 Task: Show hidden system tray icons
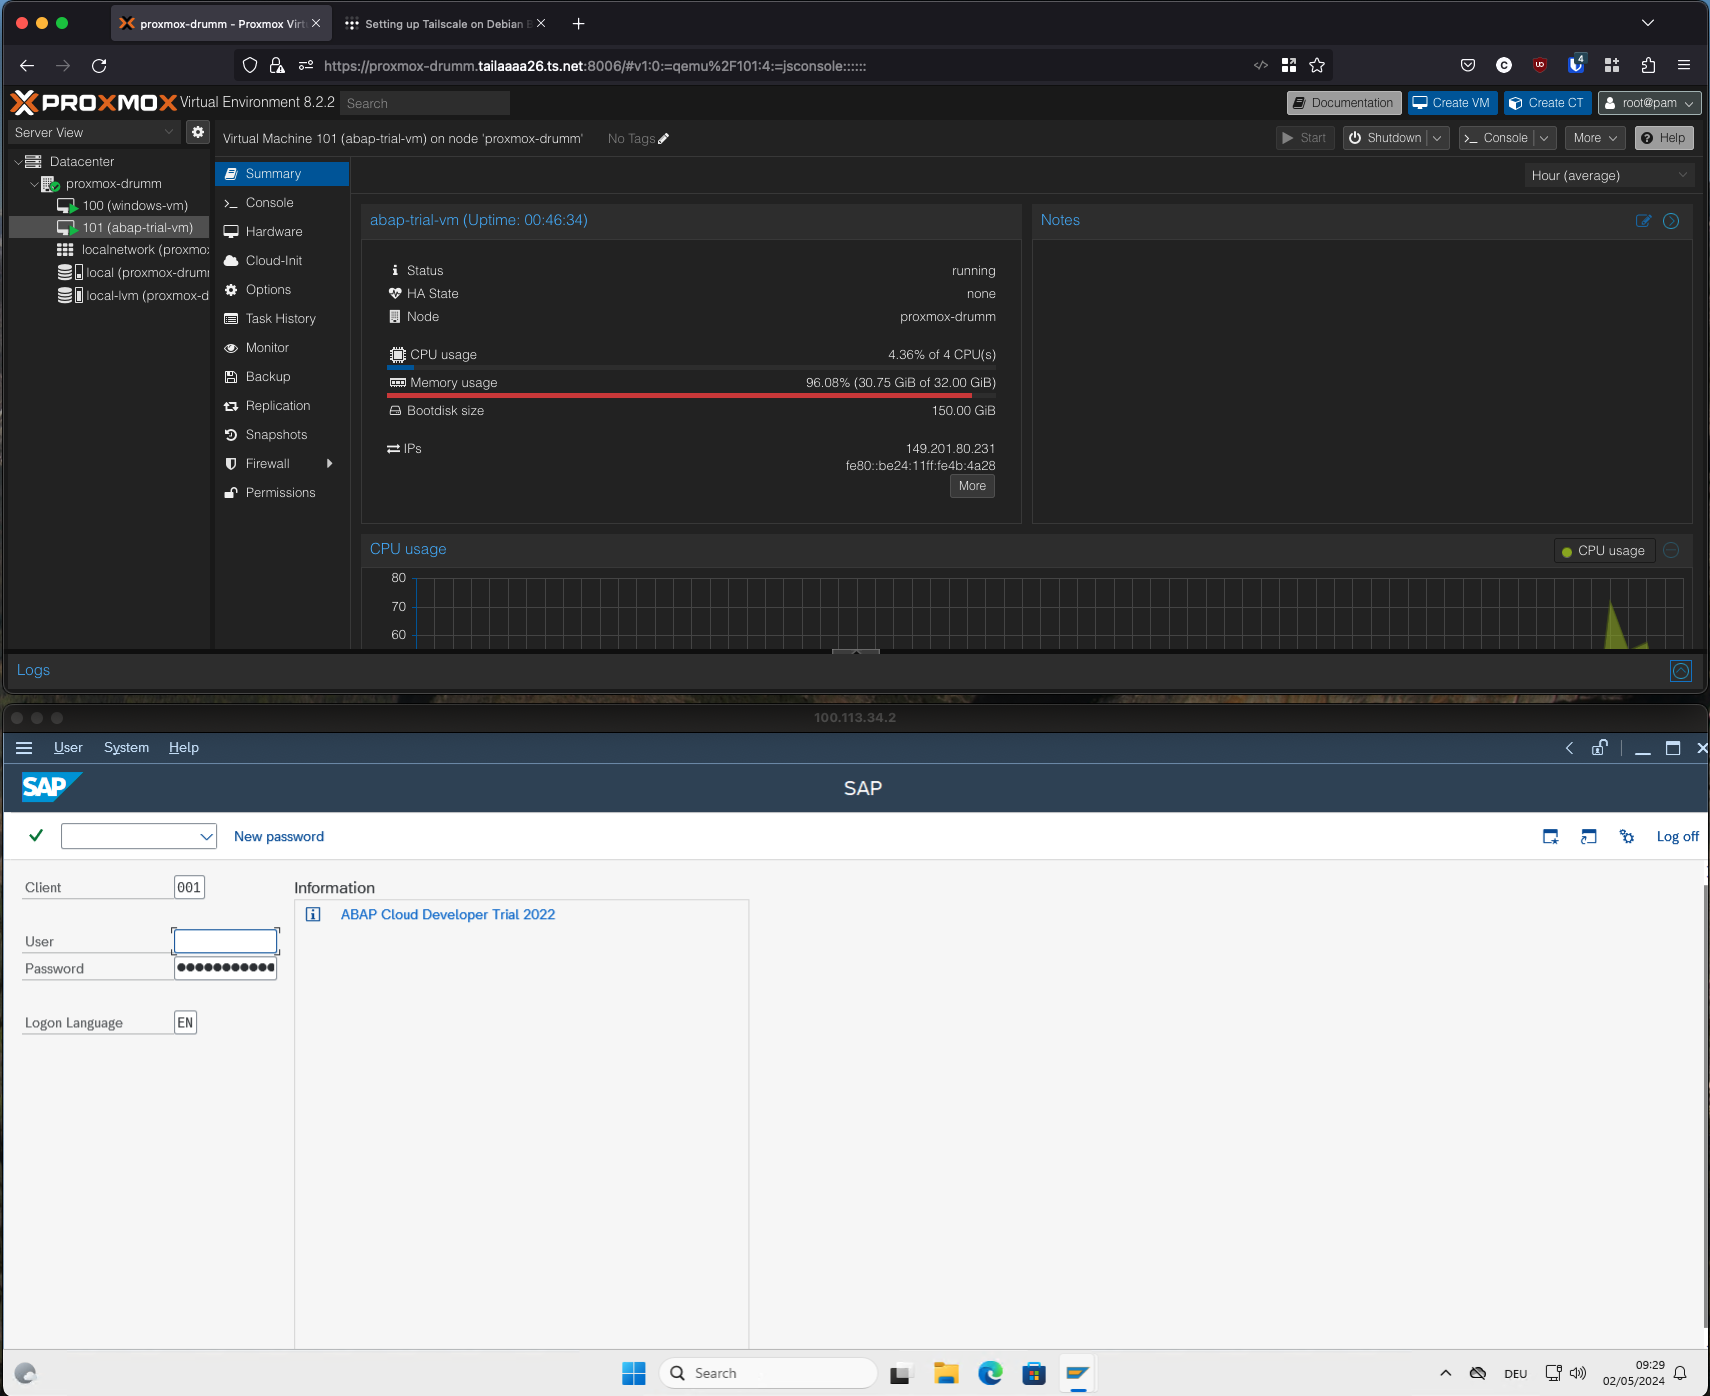pyautogui.click(x=1445, y=1373)
